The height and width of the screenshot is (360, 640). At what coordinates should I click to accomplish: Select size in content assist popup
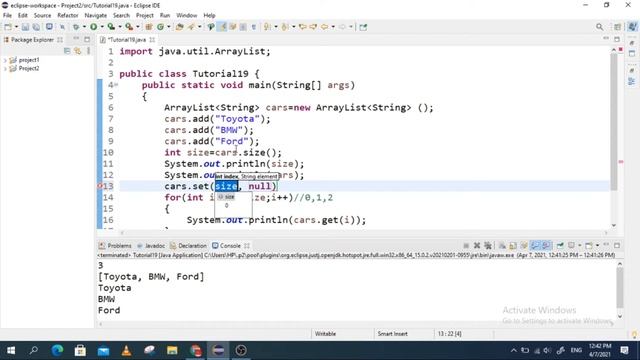tap(227, 197)
